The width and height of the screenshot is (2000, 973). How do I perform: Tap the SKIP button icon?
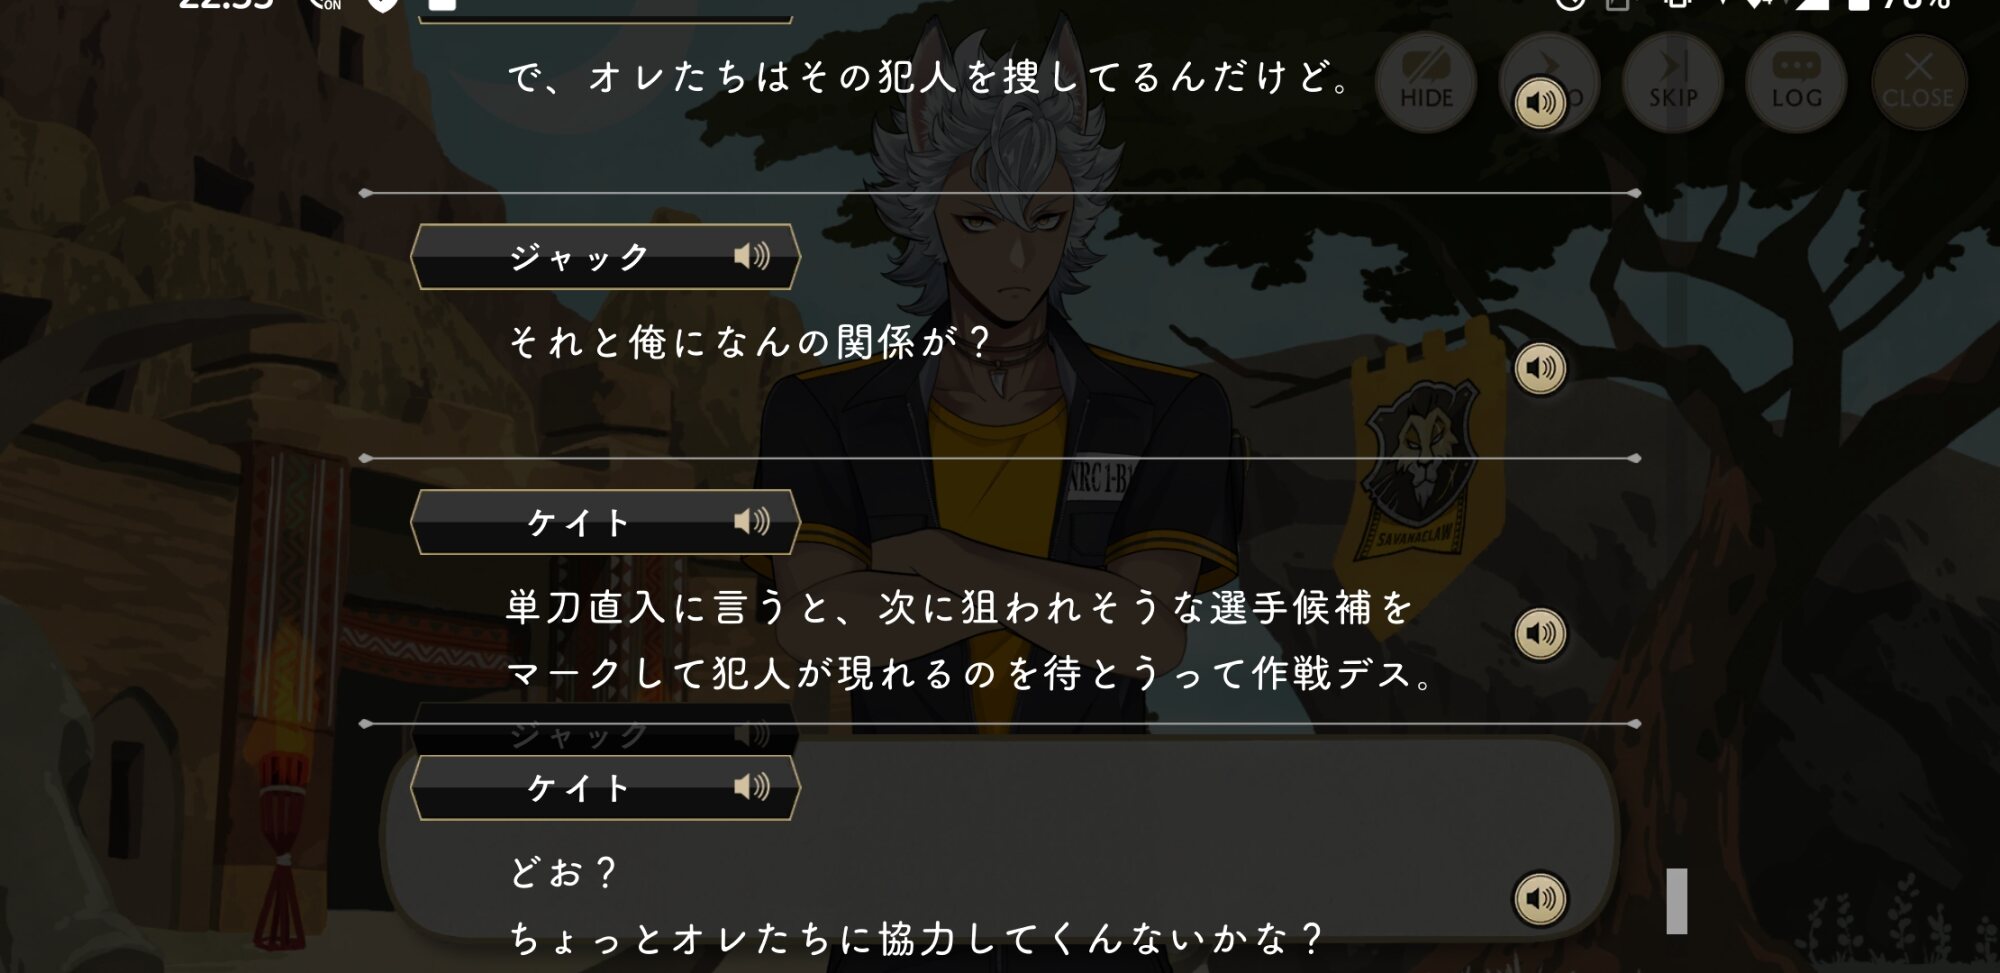[1673, 81]
